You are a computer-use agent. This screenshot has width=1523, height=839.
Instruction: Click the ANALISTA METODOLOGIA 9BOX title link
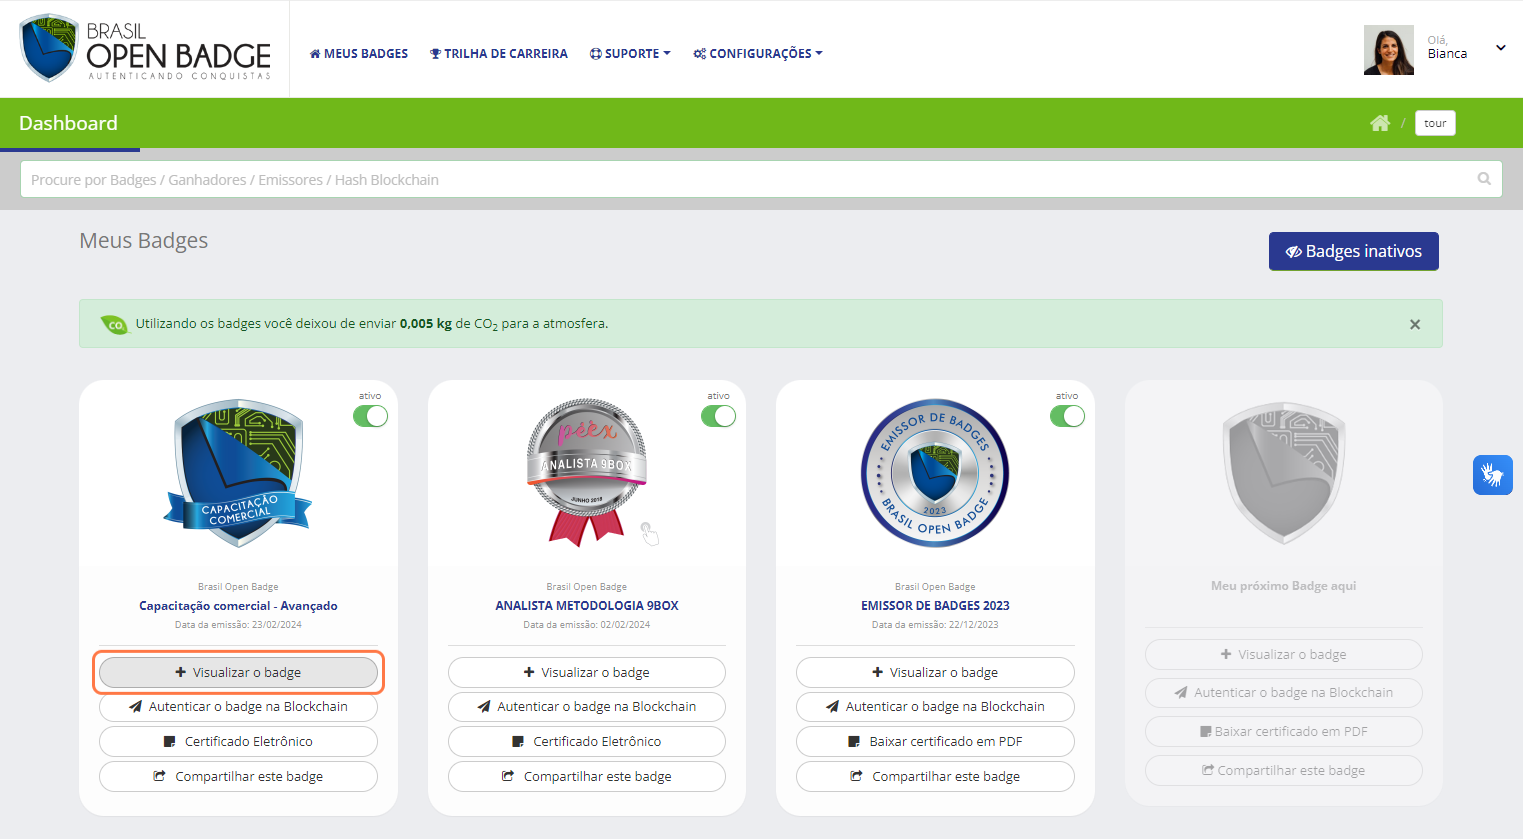click(x=587, y=606)
